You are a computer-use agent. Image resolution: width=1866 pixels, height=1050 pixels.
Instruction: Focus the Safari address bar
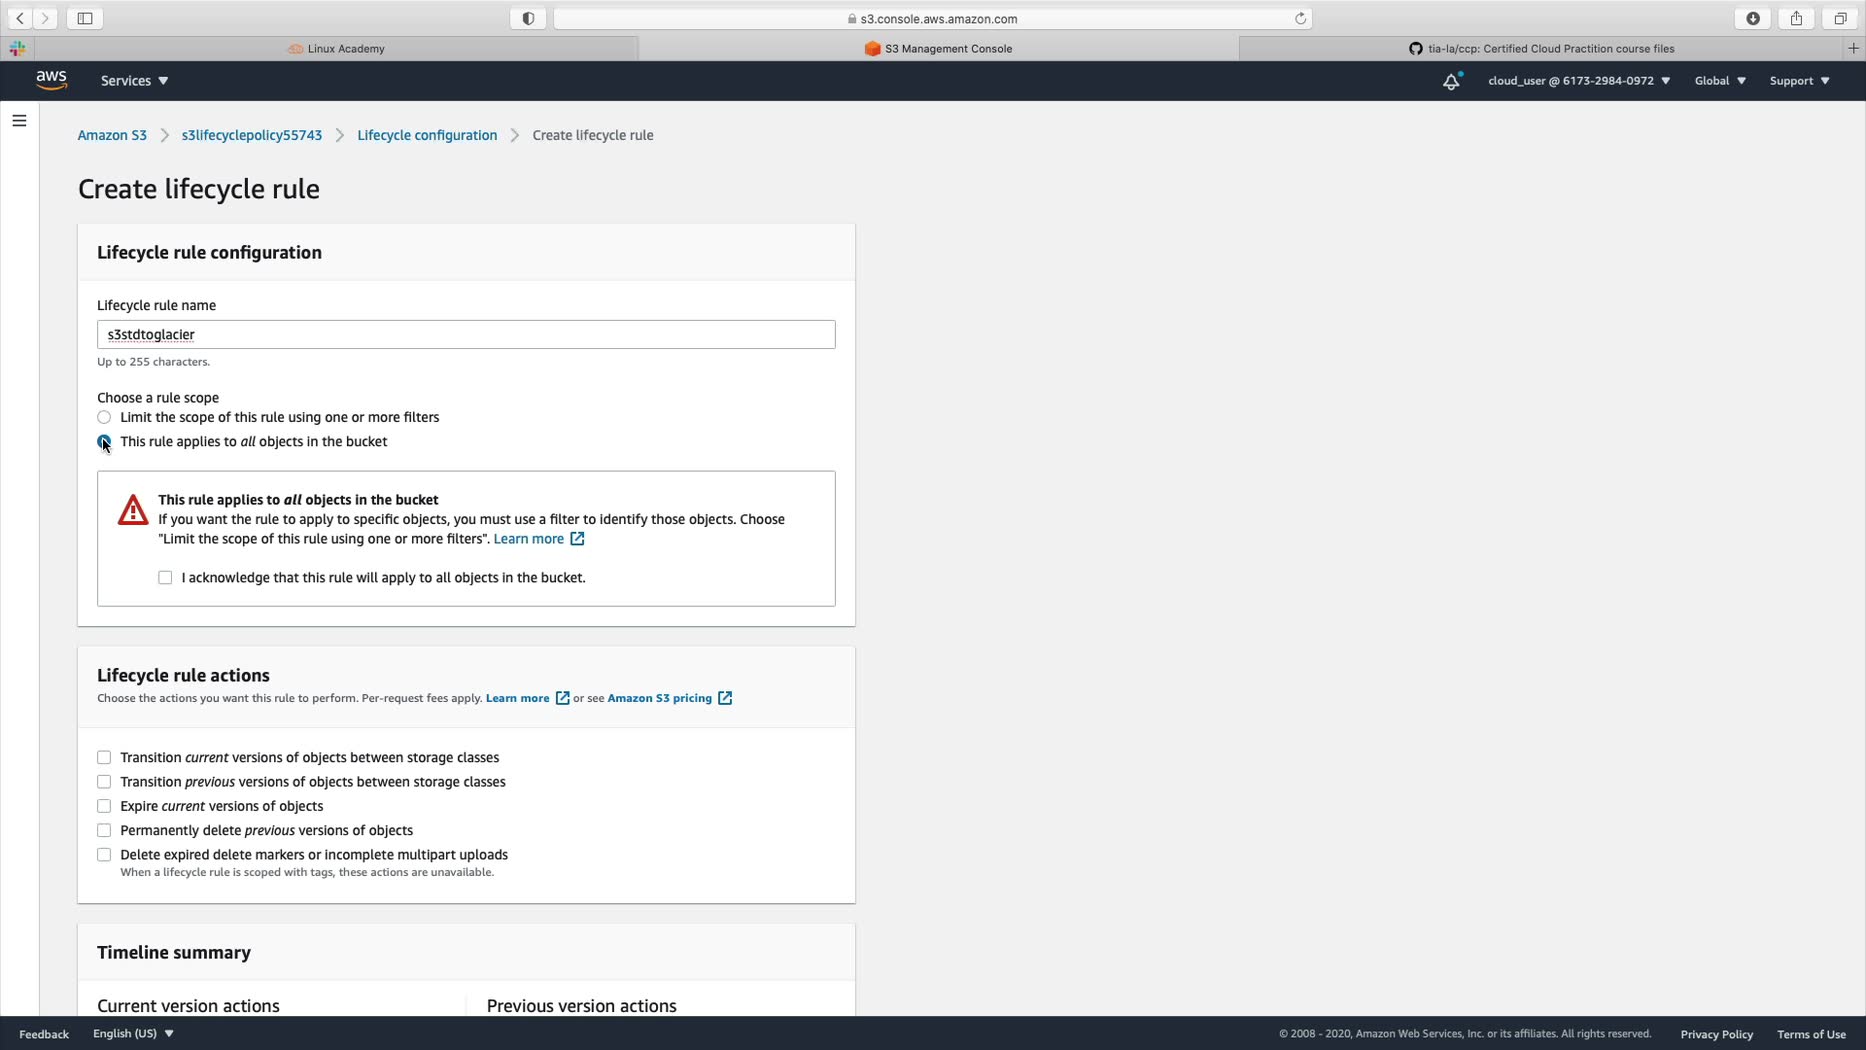(x=932, y=18)
